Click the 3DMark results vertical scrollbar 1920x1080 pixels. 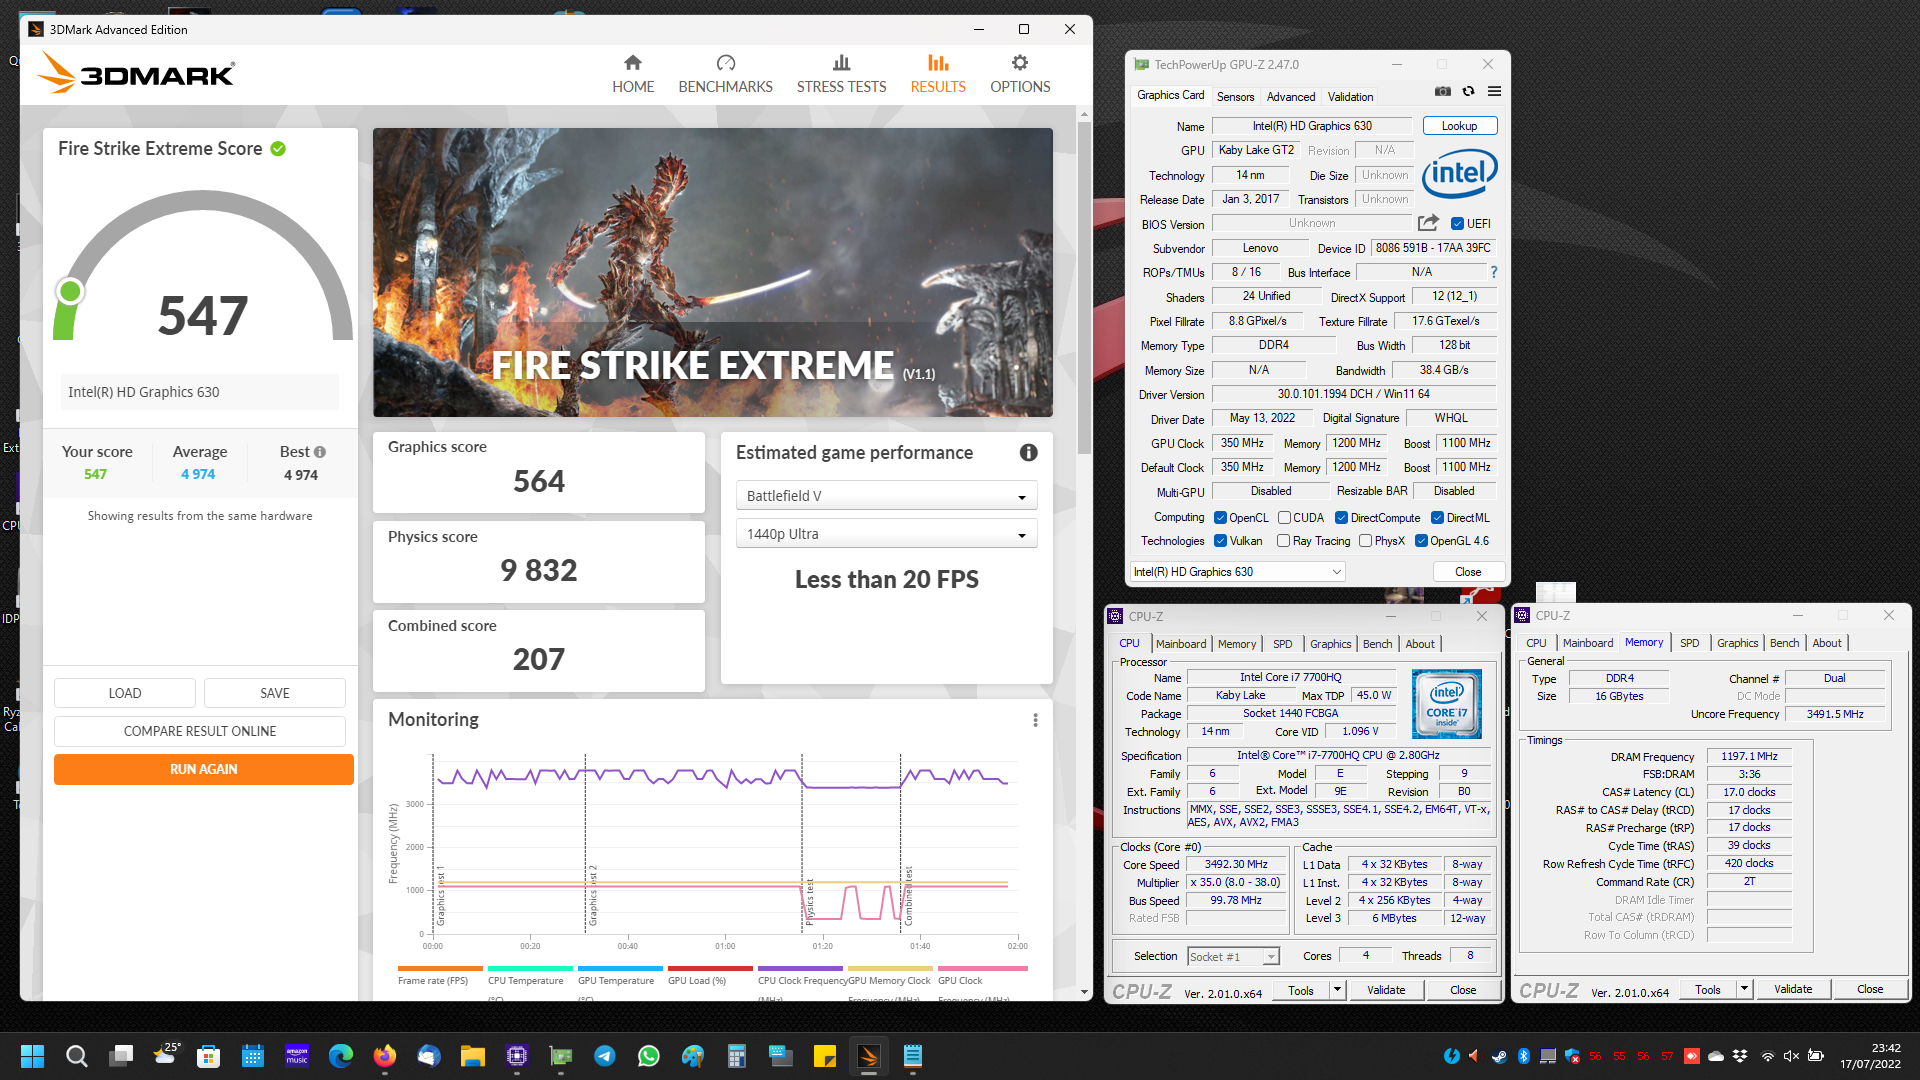(x=1084, y=289)
